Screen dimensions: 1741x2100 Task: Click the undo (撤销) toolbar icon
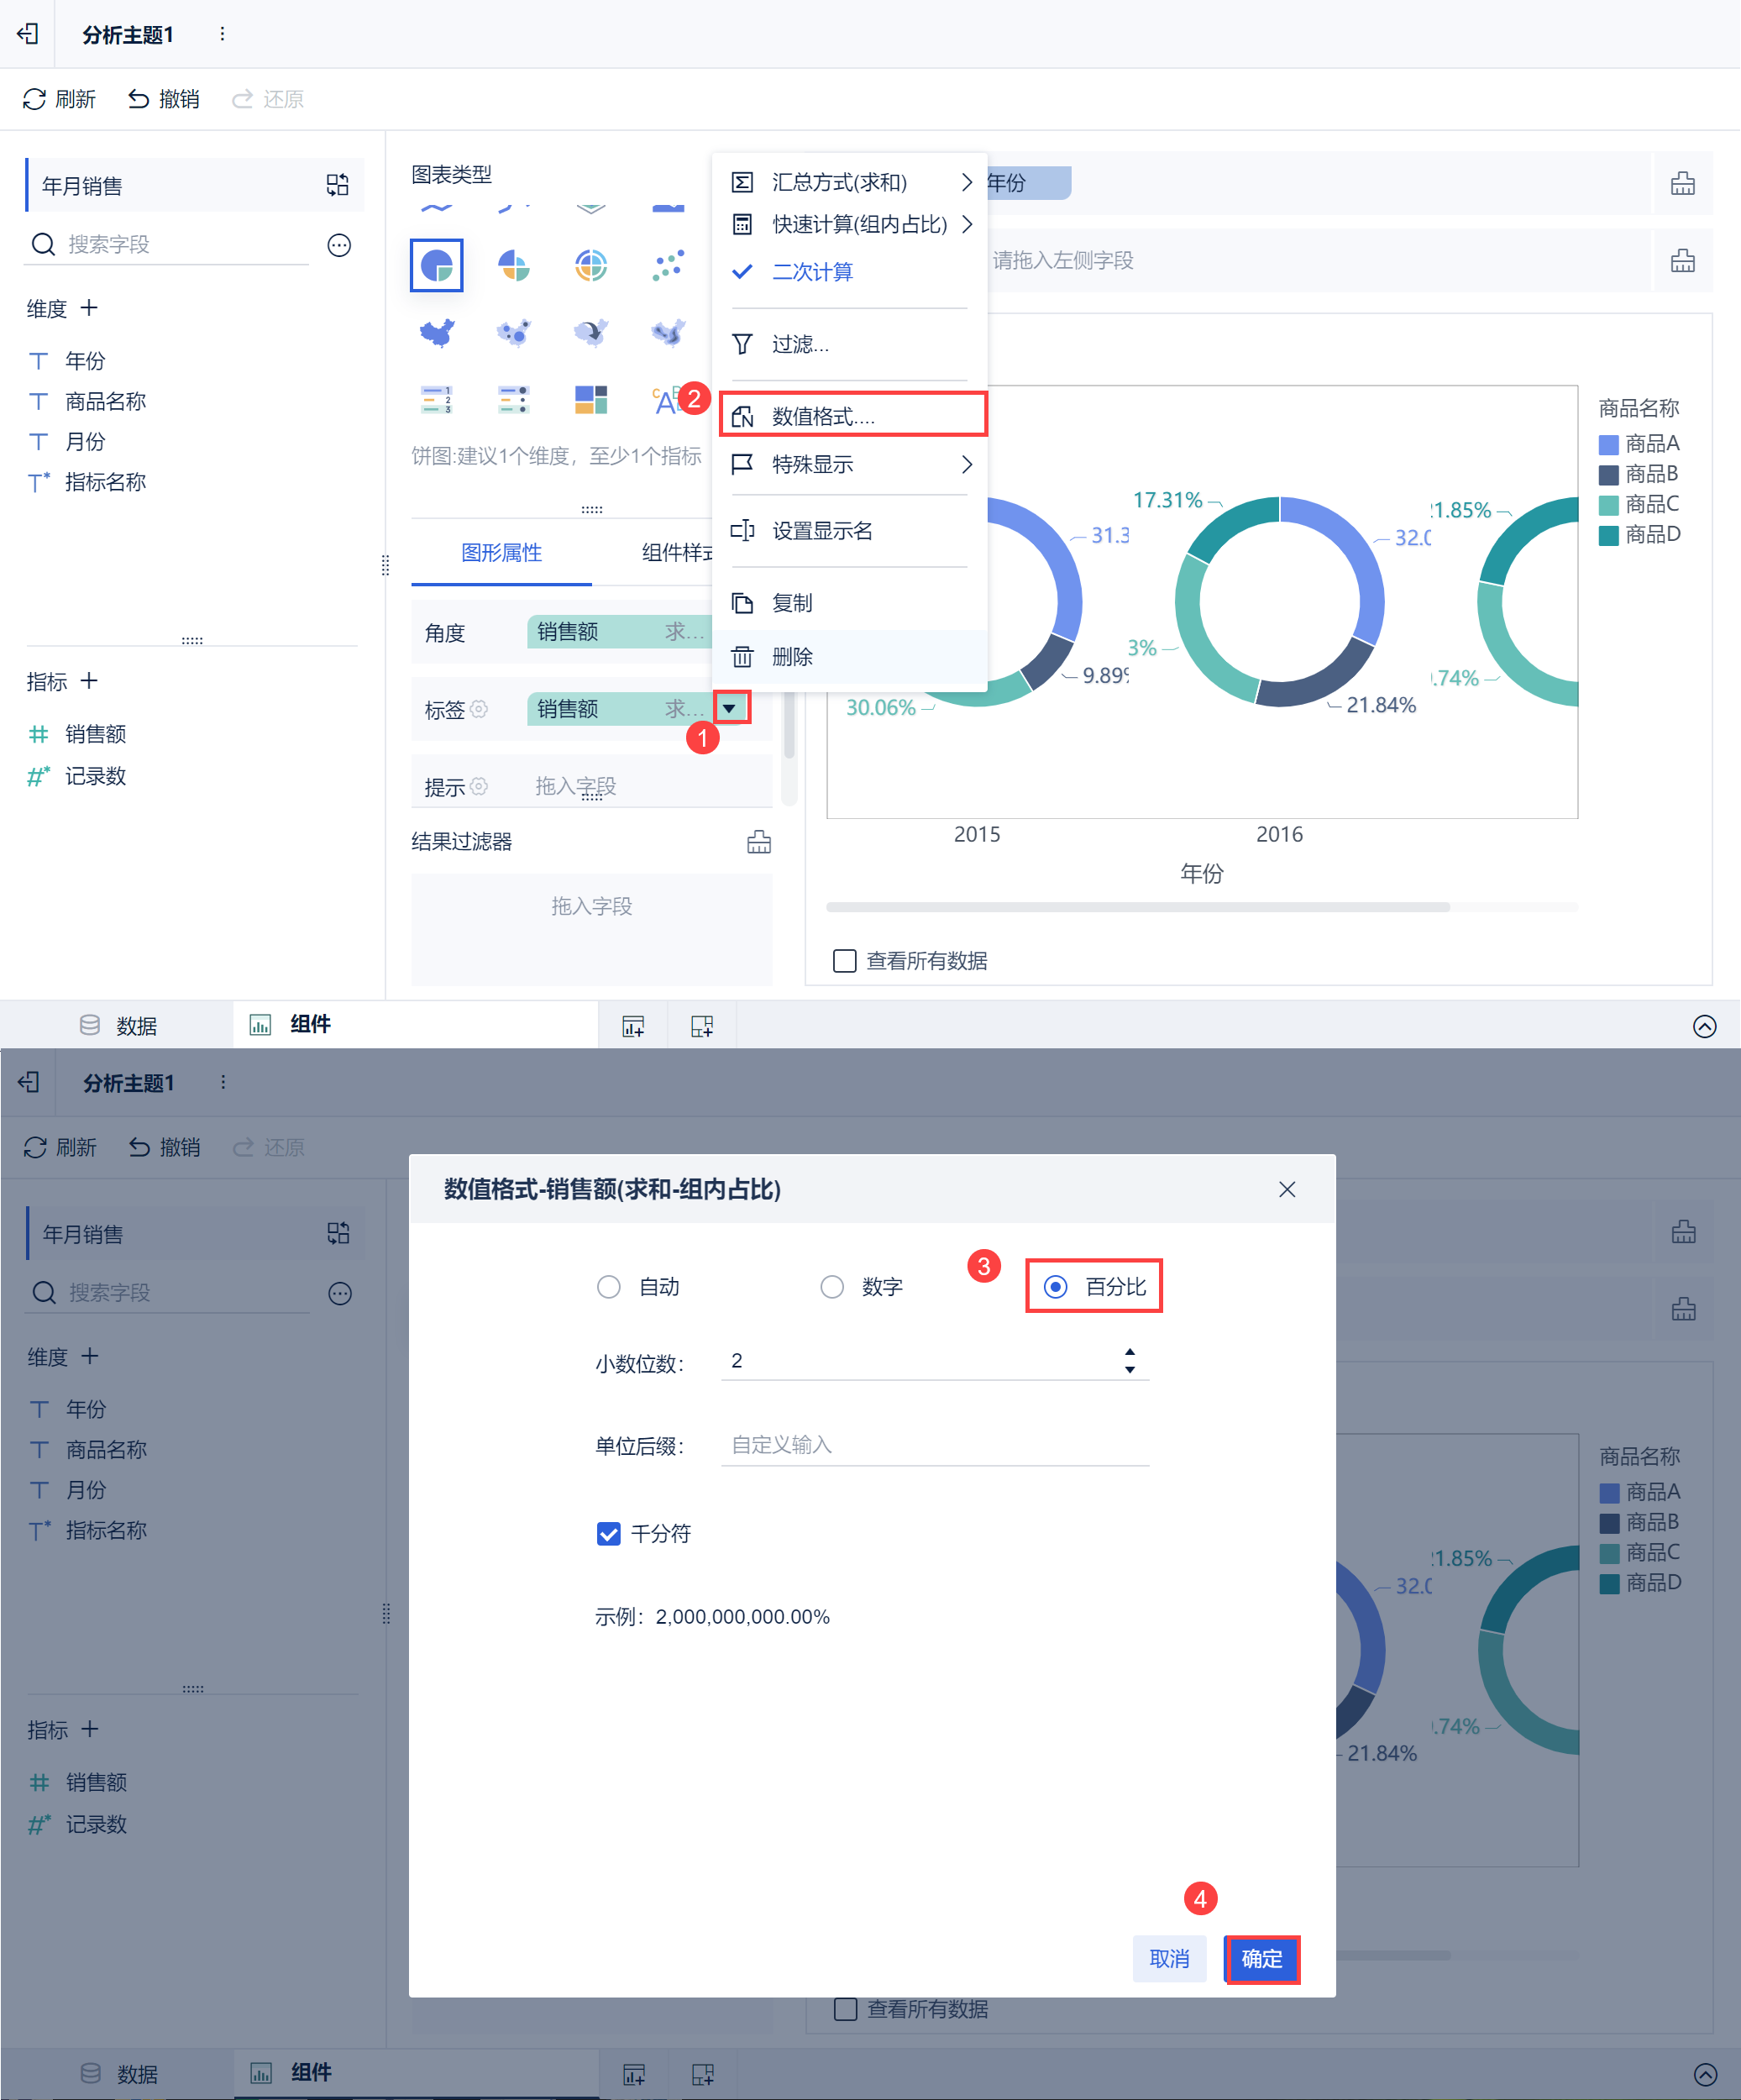pyautogui.click(x=139, y=99)
